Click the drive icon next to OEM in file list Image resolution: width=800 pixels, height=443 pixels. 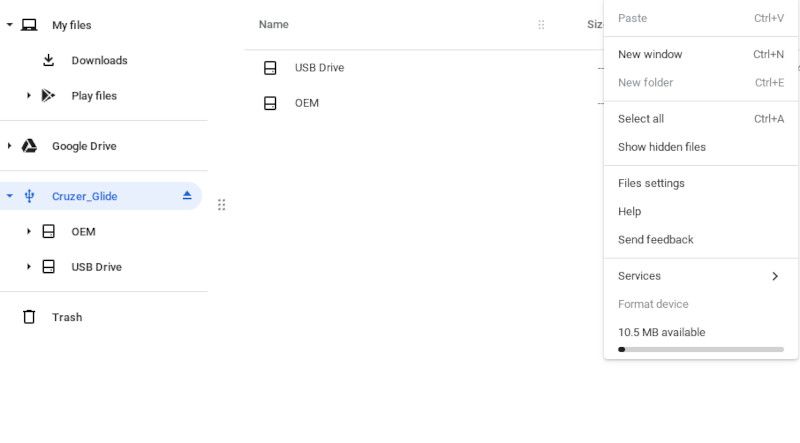pos(270,103)
